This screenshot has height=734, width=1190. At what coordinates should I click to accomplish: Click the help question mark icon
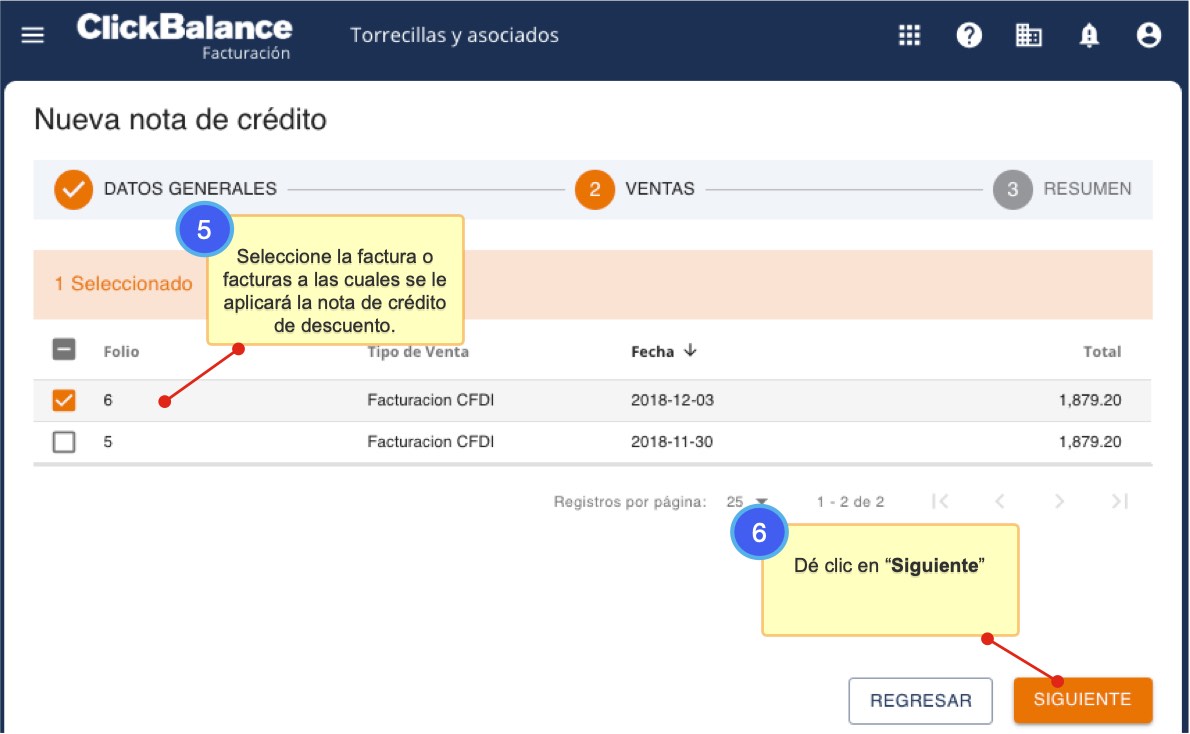(x=968, y=35)
